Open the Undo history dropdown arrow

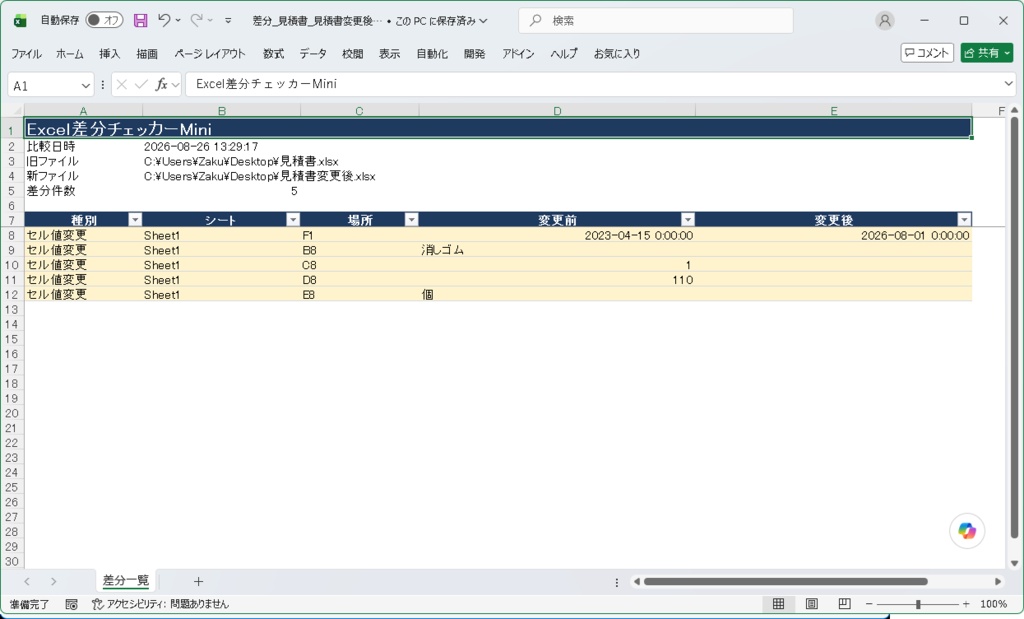coord(178,20)
